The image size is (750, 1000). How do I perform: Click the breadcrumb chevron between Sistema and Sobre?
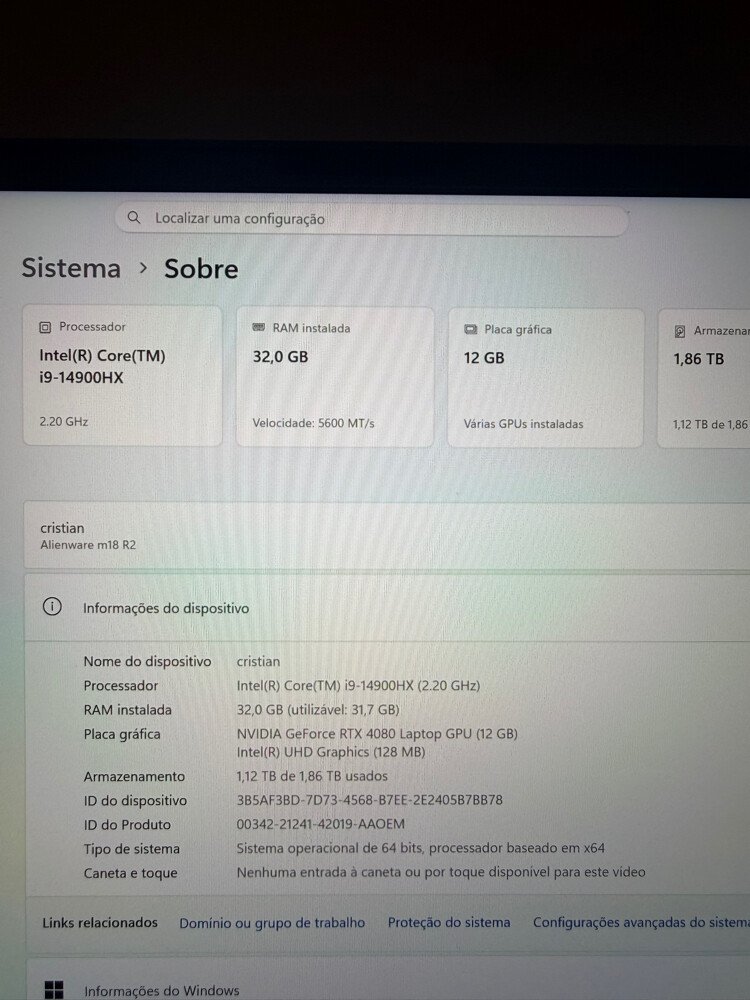143,268
